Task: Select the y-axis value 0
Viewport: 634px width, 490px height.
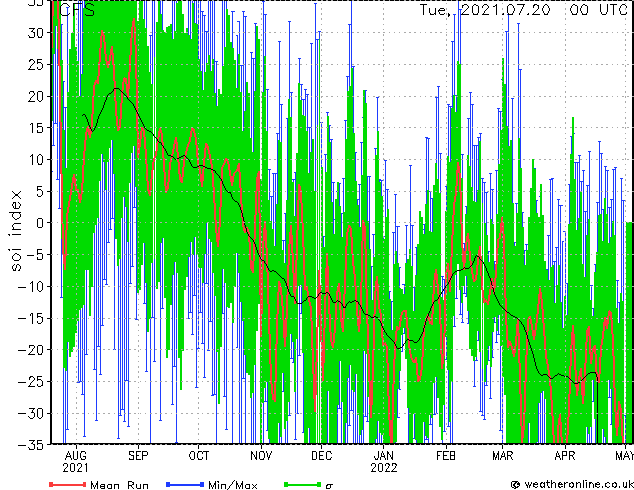Action: click(40, 223)
